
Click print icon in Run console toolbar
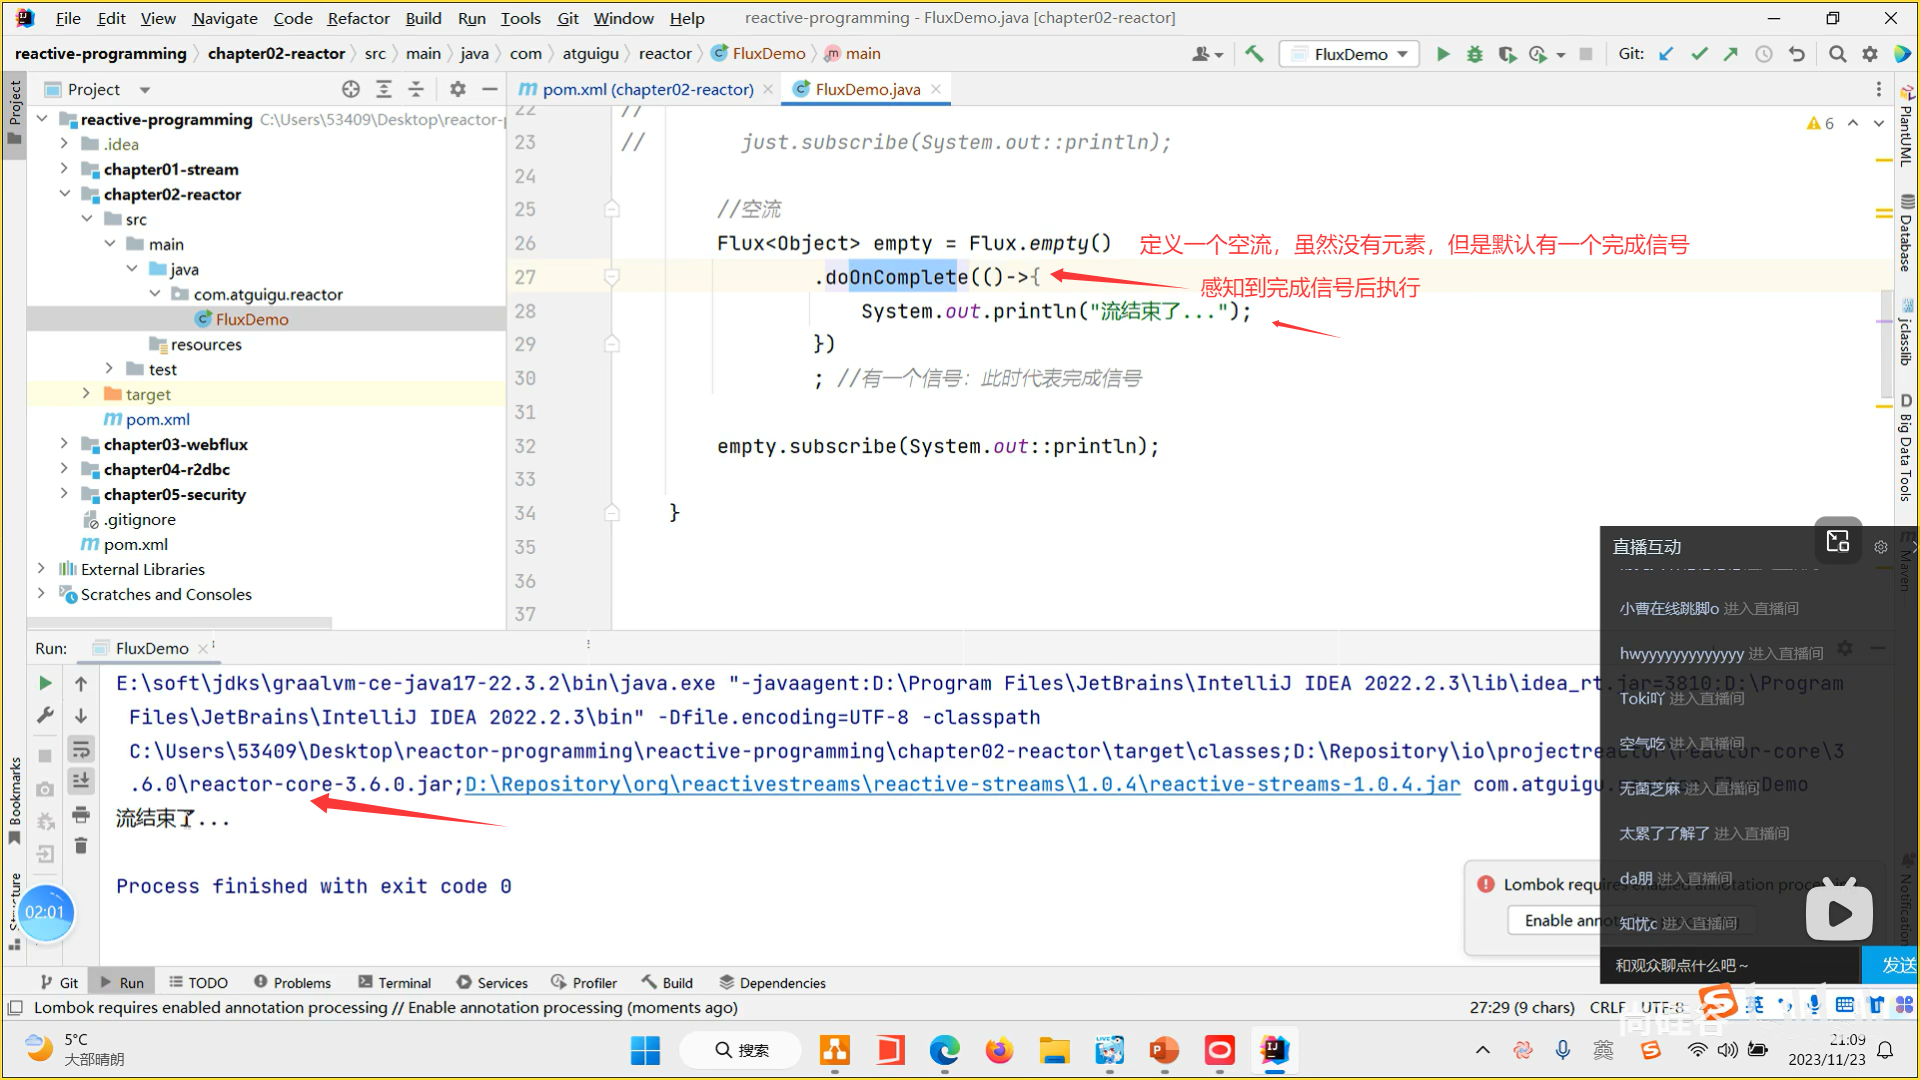pos(81,814)
